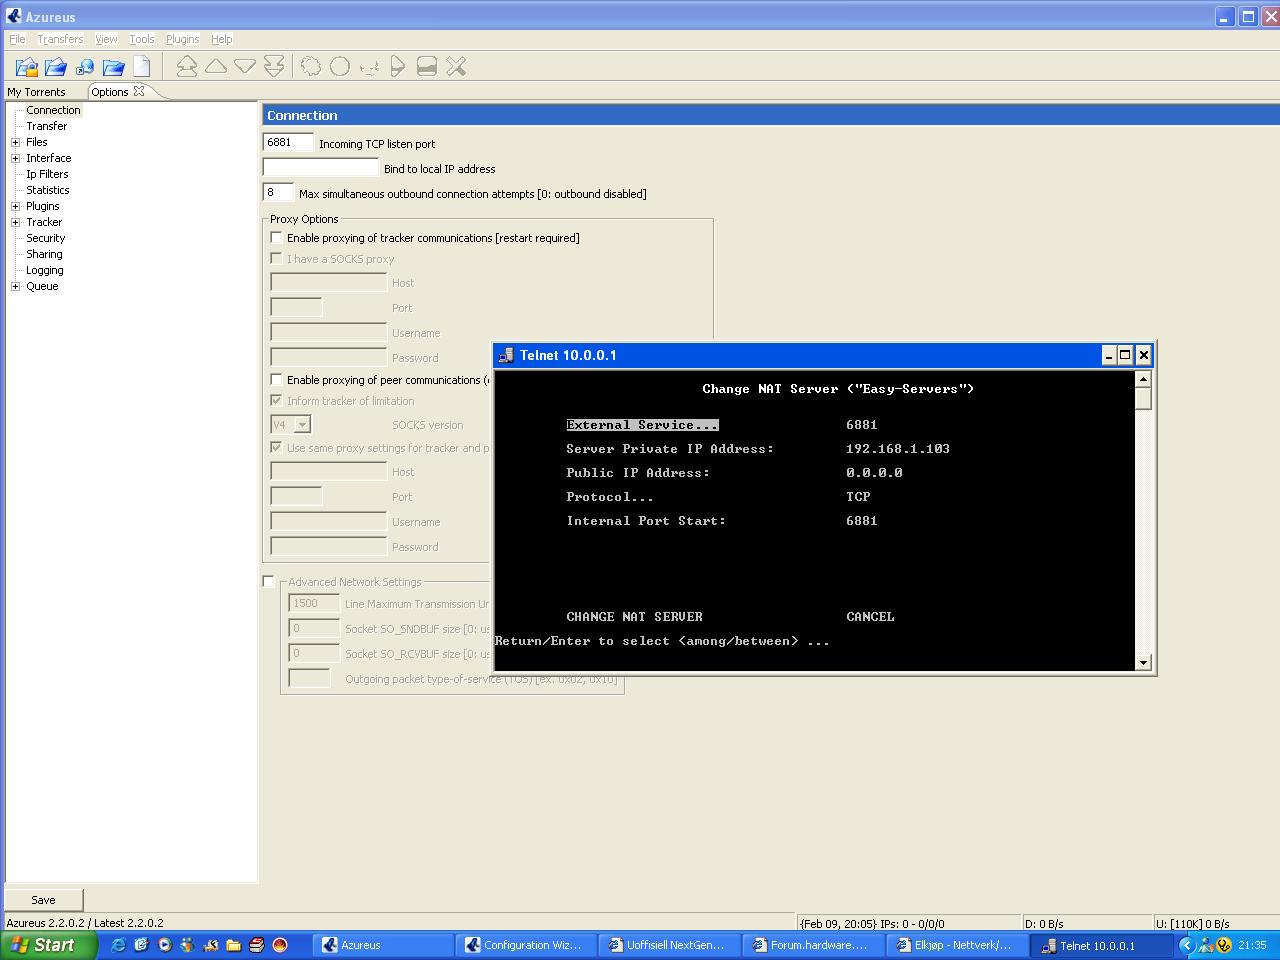Open torrent file with lock icon

coord(27,67)
